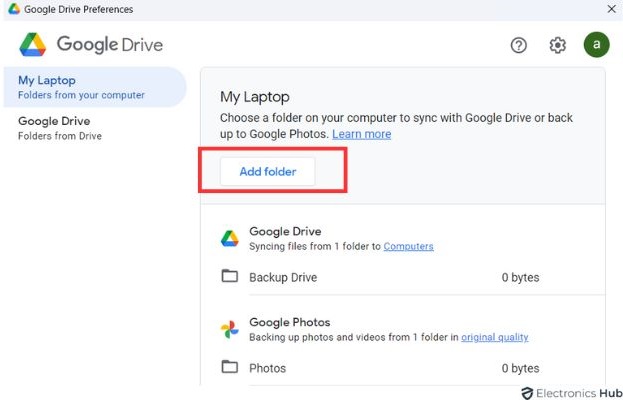The width and height of the screenshot is (623, 400).
Task: Click the Google Photos section title
Action: 290,322
